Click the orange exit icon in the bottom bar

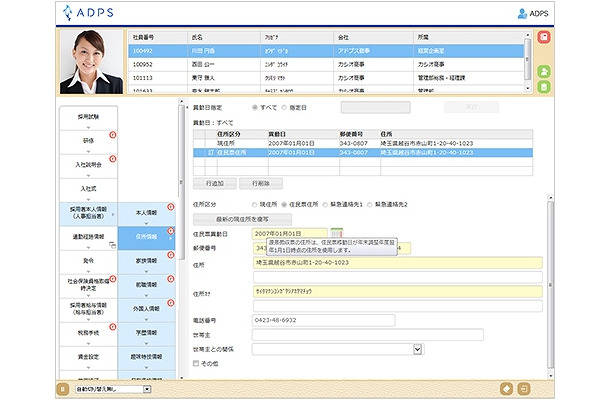pyautogui.click(x=524, y=388)
